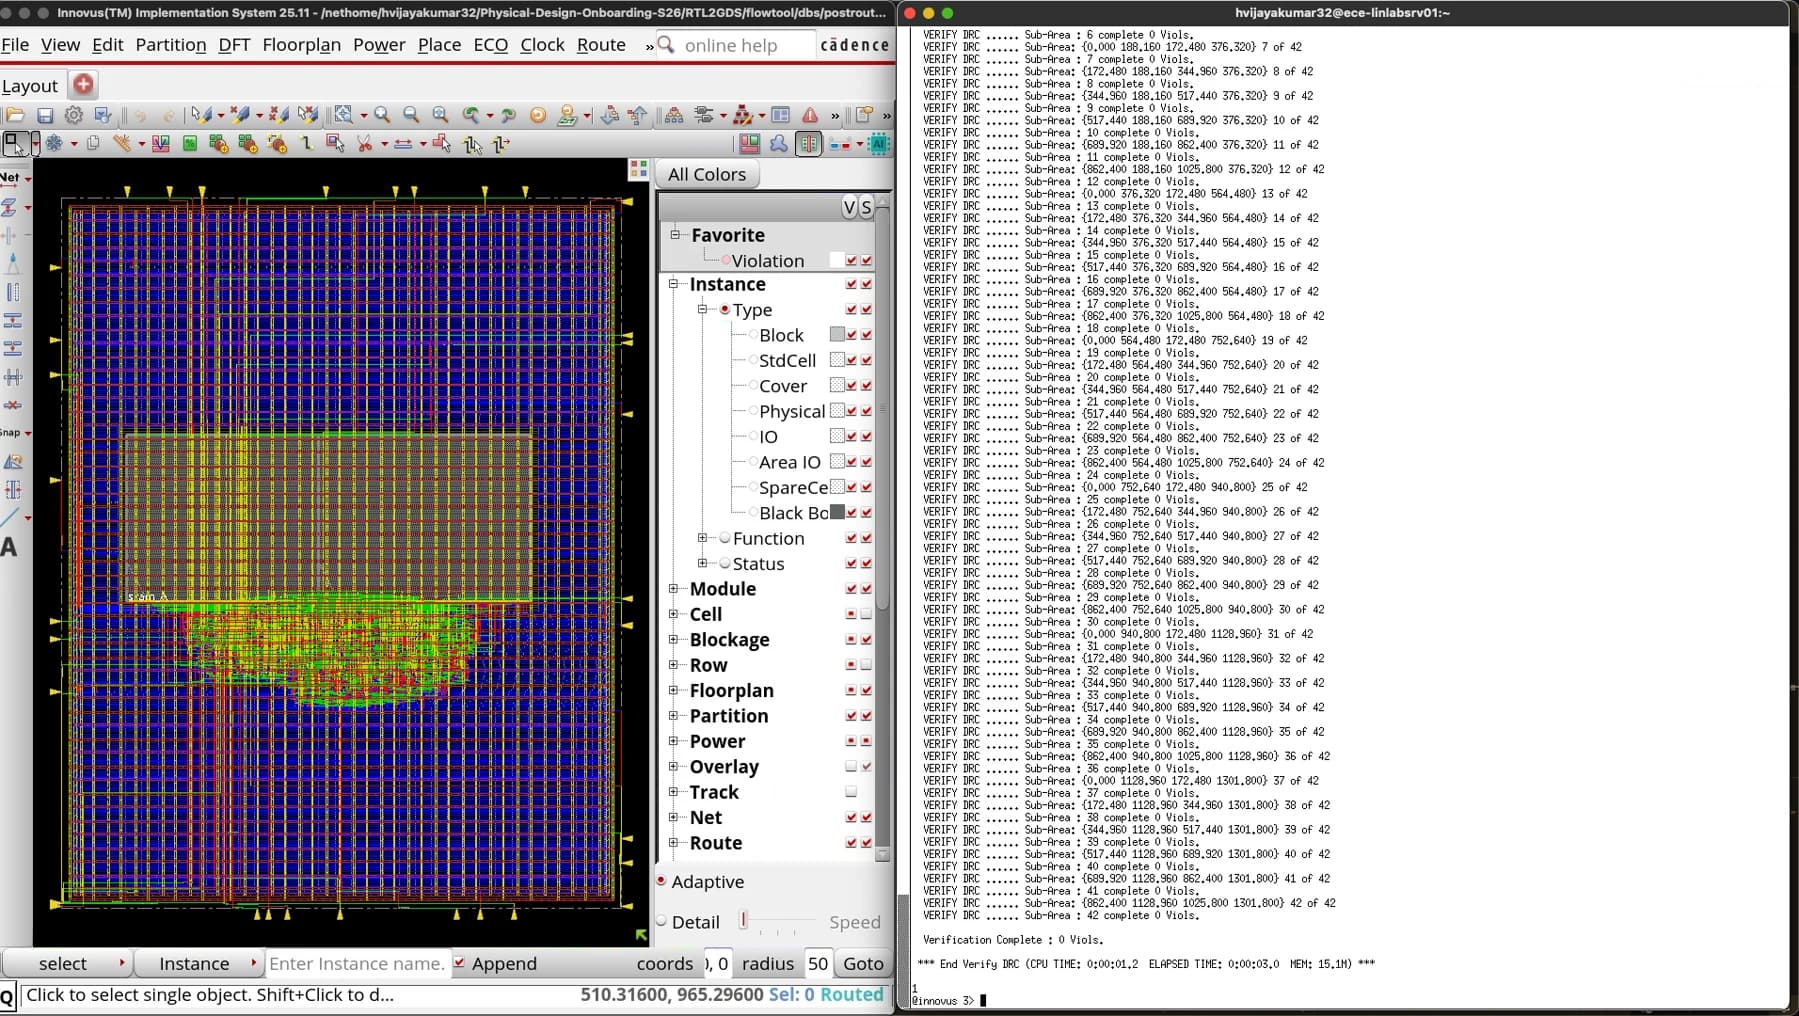Open the Place menu

pyautogui.click(x=439, y=45)
